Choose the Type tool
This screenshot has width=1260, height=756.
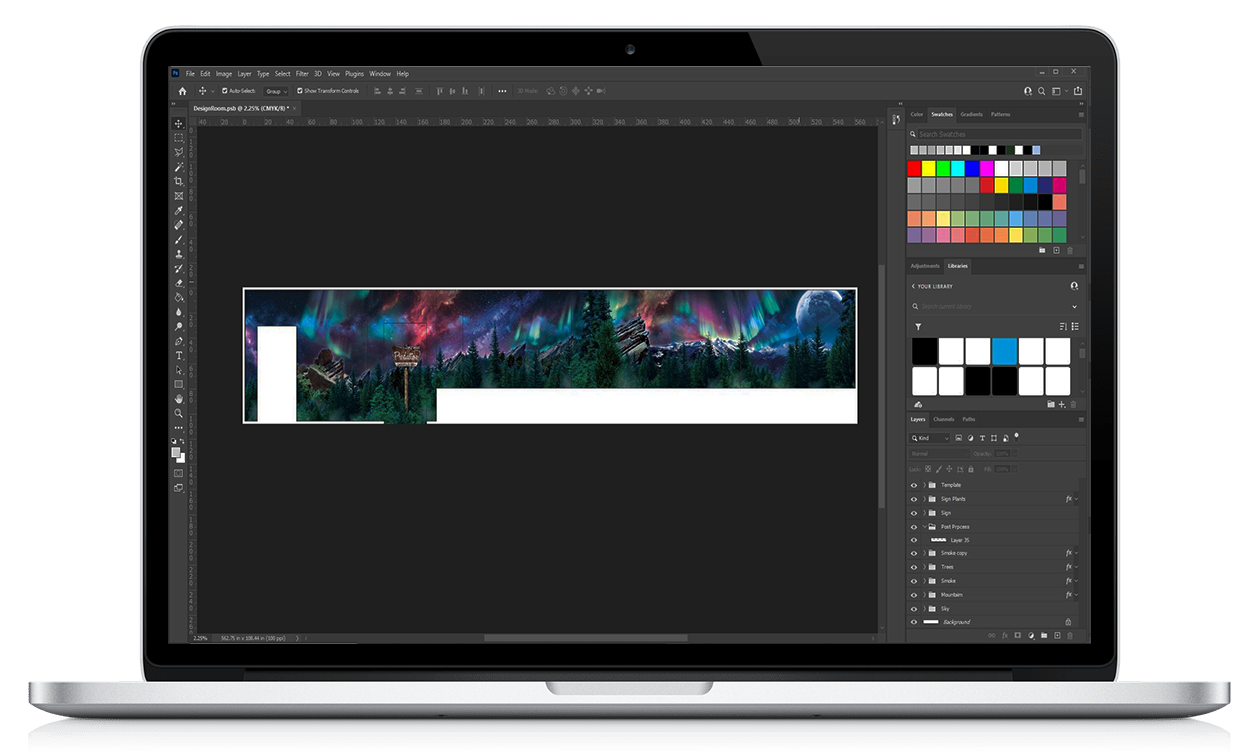[x=179, y=355]
